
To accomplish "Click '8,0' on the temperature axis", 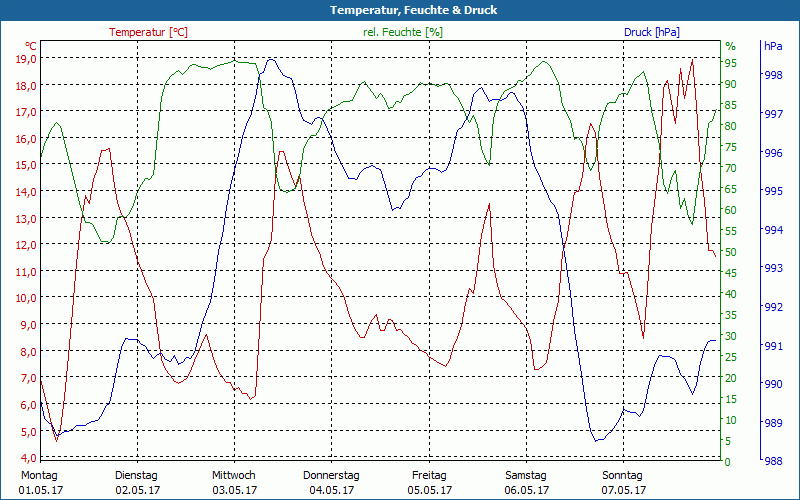I will coord(29,352).
